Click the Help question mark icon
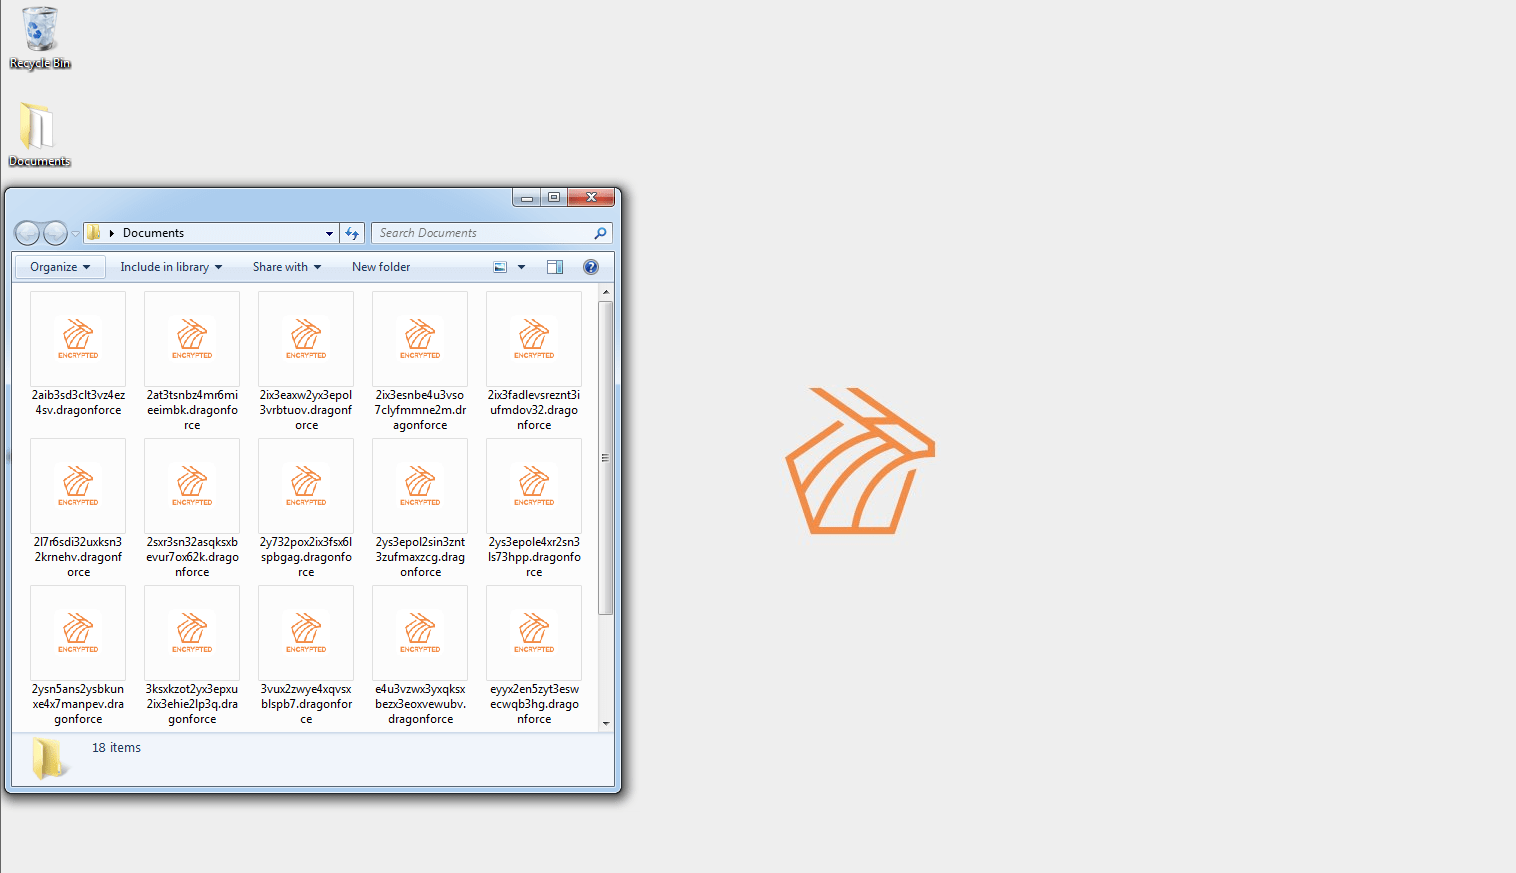This screenshot has height=873, width=1516. pos(590,266)
